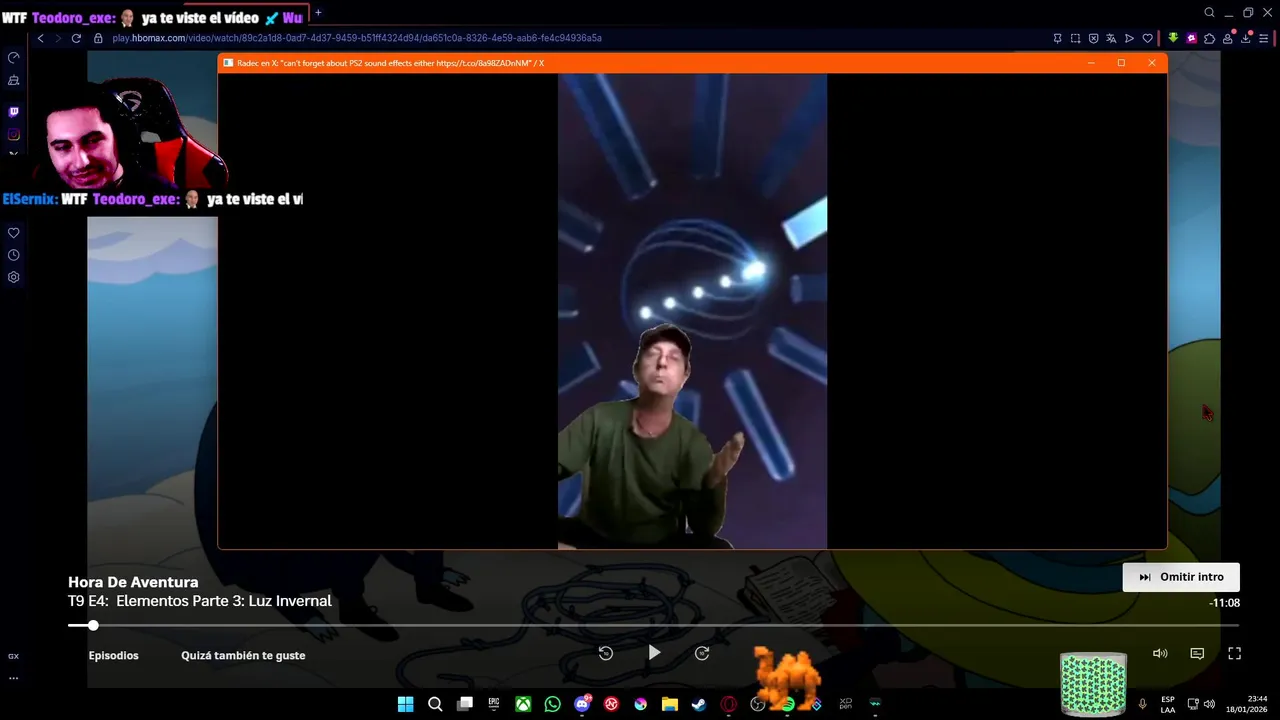Open the sidebar three-dots menu
The height and width of the screenshot is (720, 1280).
tap(13, 677)
